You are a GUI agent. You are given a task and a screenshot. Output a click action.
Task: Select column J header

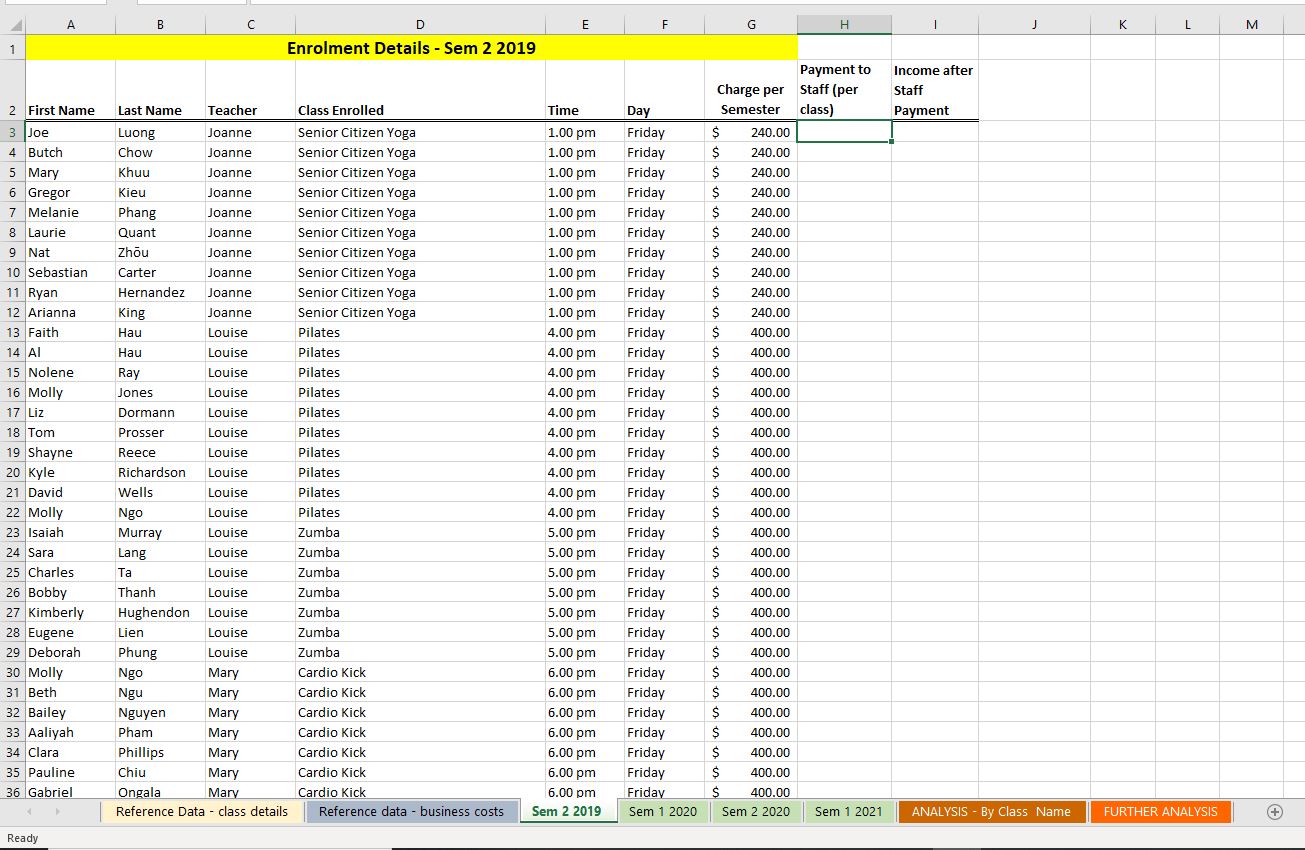pyautogui.click(x=1034, y=25)
